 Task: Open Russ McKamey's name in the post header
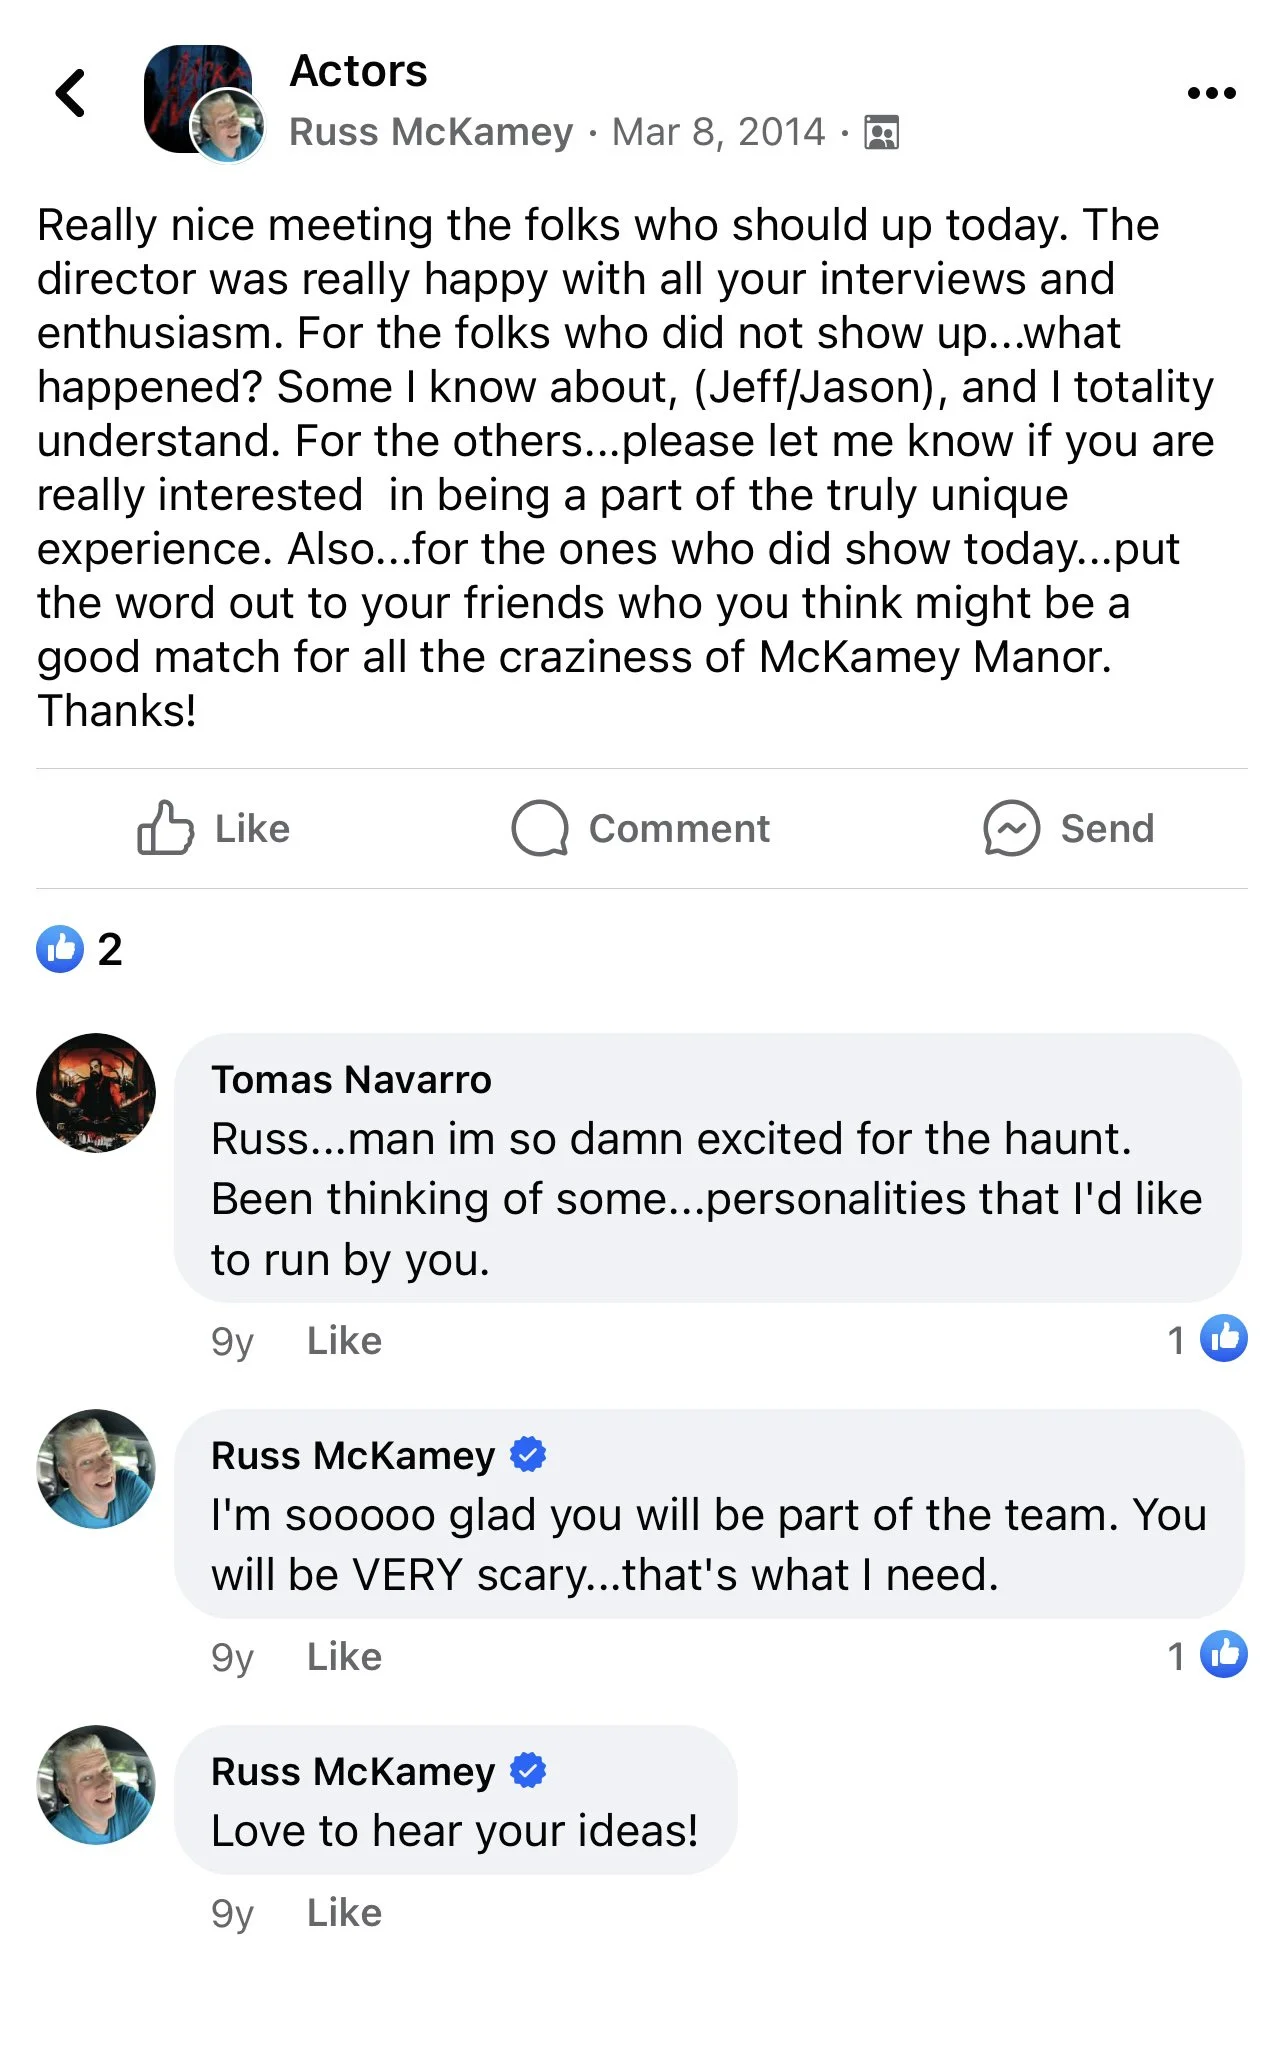[x=431, y=132]
